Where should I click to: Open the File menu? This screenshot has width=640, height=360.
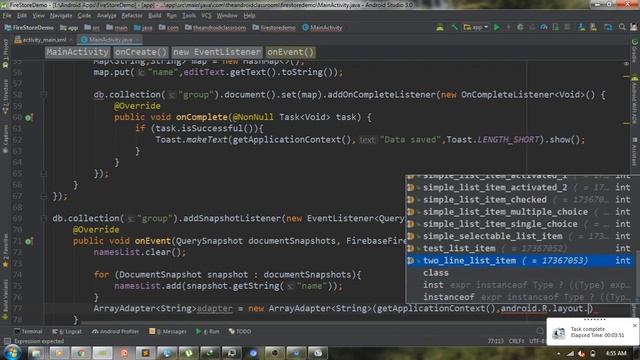pyautogui.click(x=7, y=16)
